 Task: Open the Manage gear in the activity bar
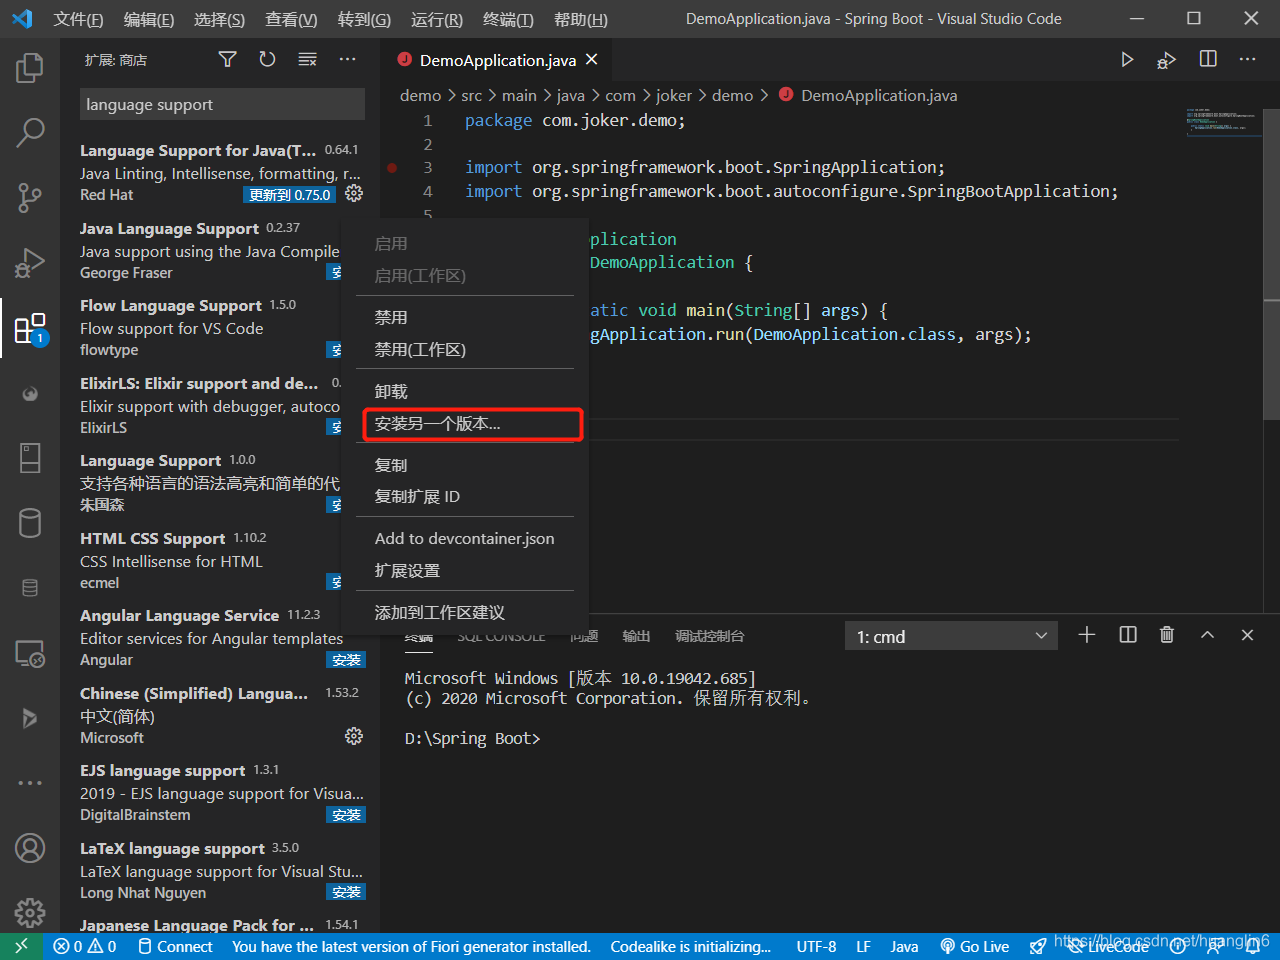click(x=30, y=912)
